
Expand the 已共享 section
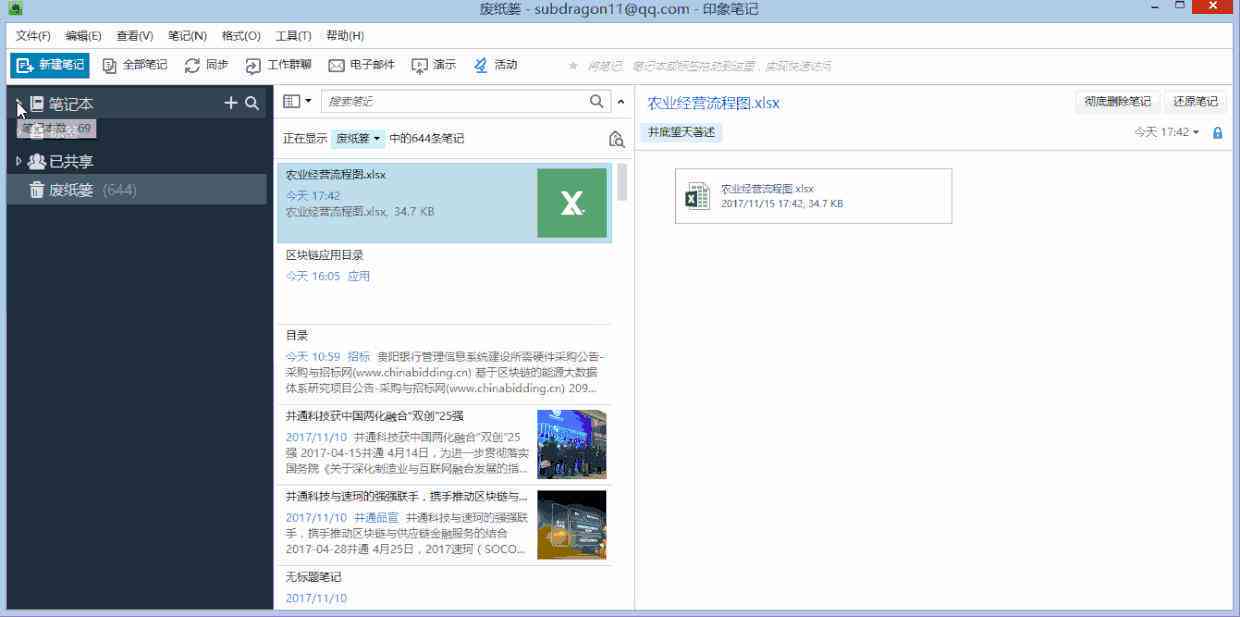[x=18, y=161]
